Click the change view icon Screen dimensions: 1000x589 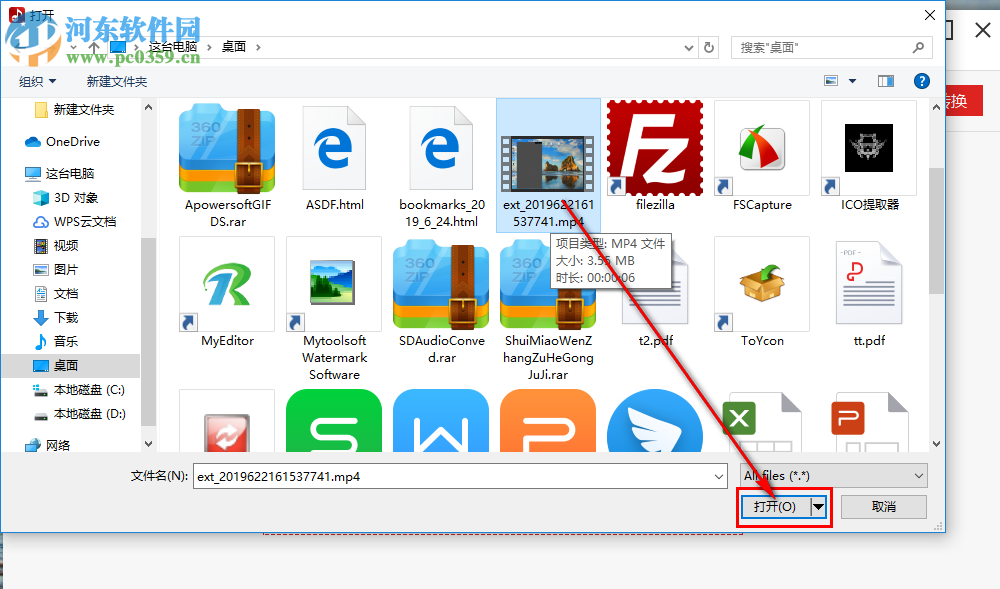pos(831,81)
